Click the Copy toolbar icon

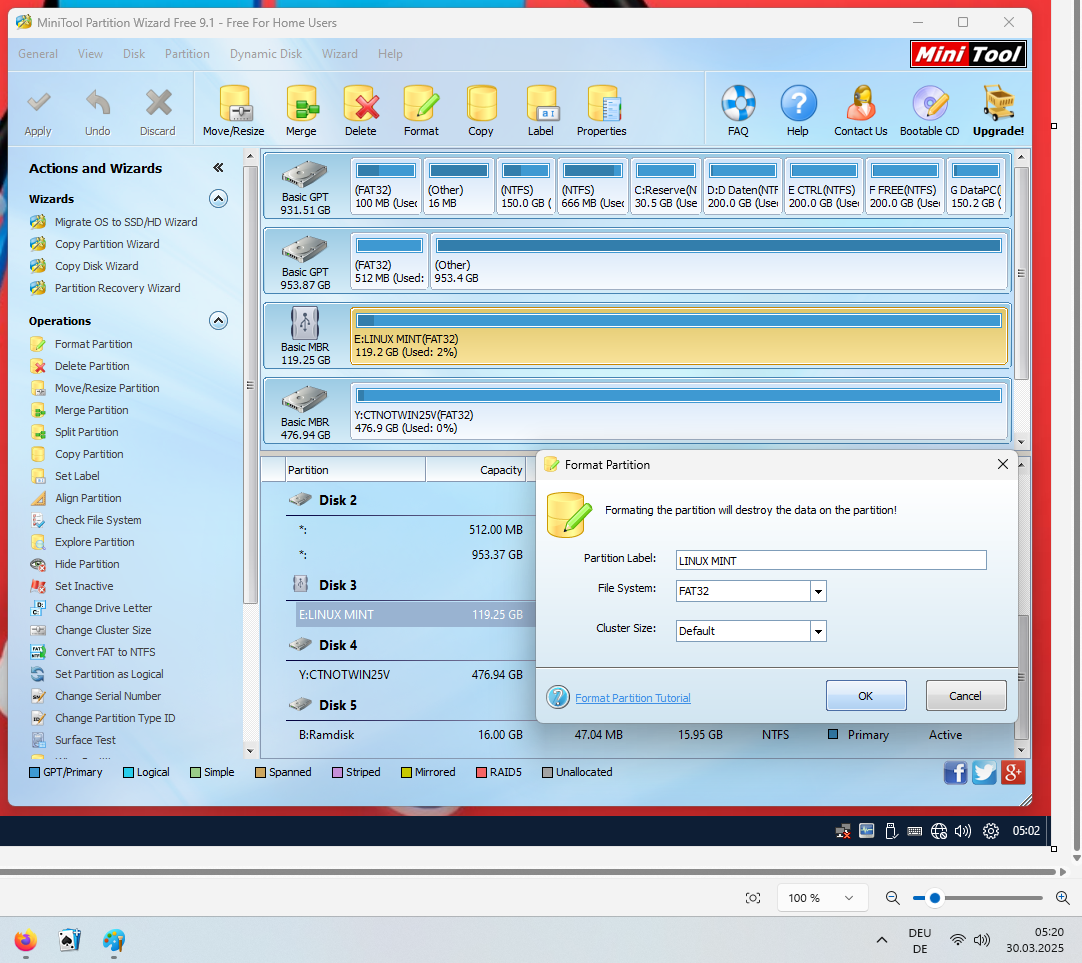(x=481, y=103)
